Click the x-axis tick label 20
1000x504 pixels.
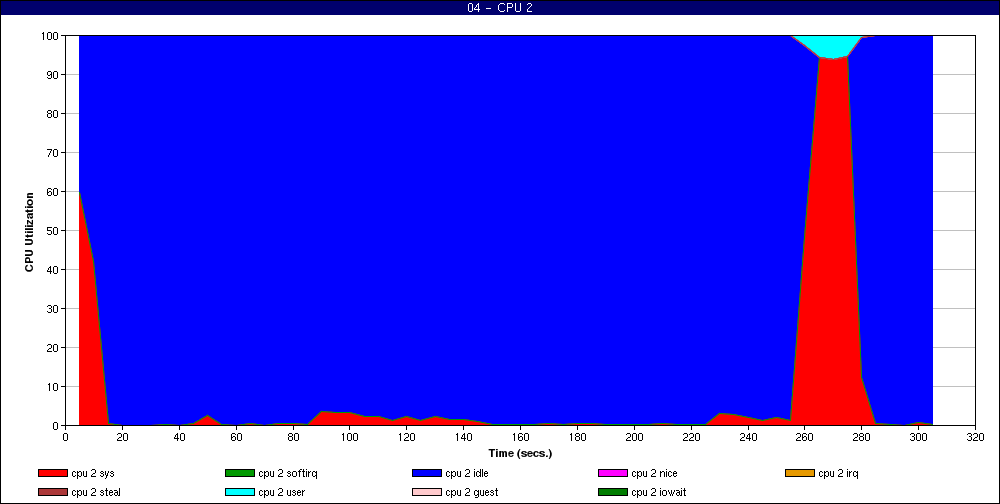click(x=122, y=438)
